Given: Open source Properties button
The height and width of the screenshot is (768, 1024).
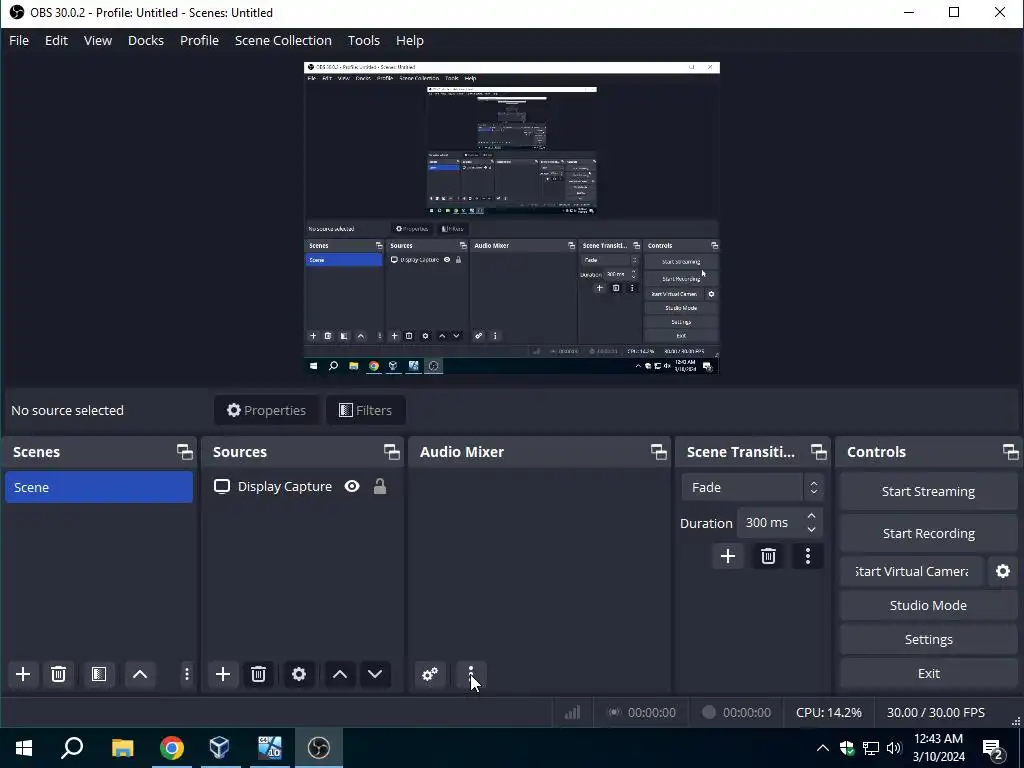Looking at the screenshot, I should click(266, 410).
